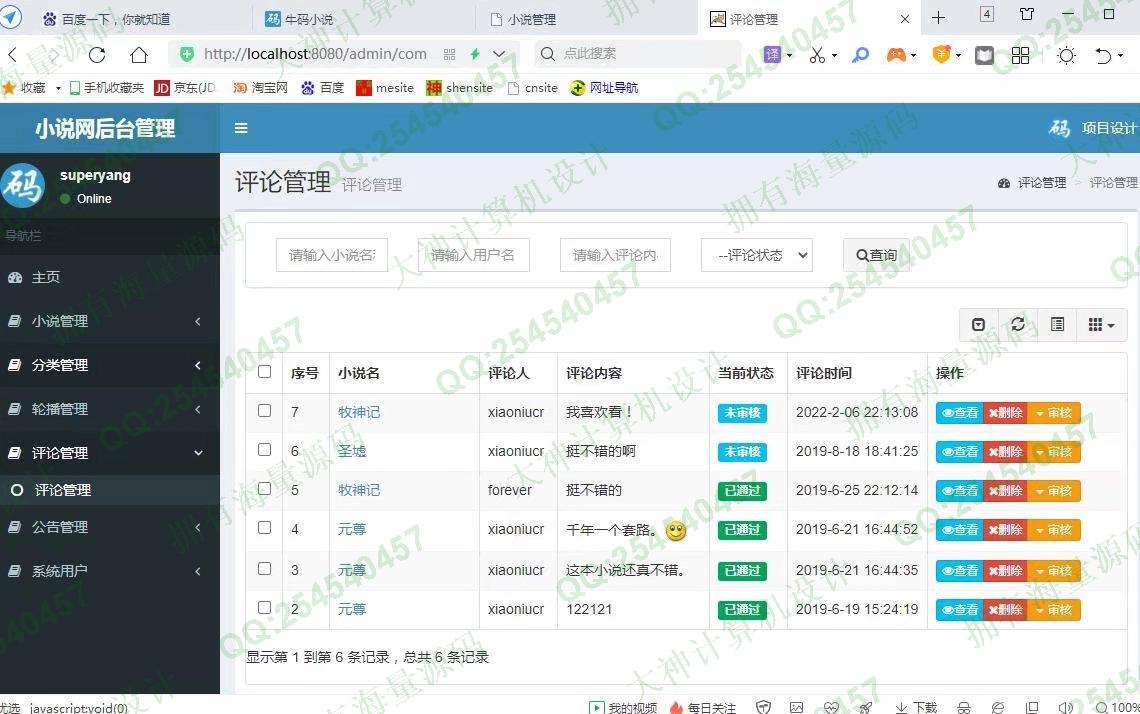Open 审核 dropdown for row 3
Screen dimensions: 1140x714
click(1053, 571)
